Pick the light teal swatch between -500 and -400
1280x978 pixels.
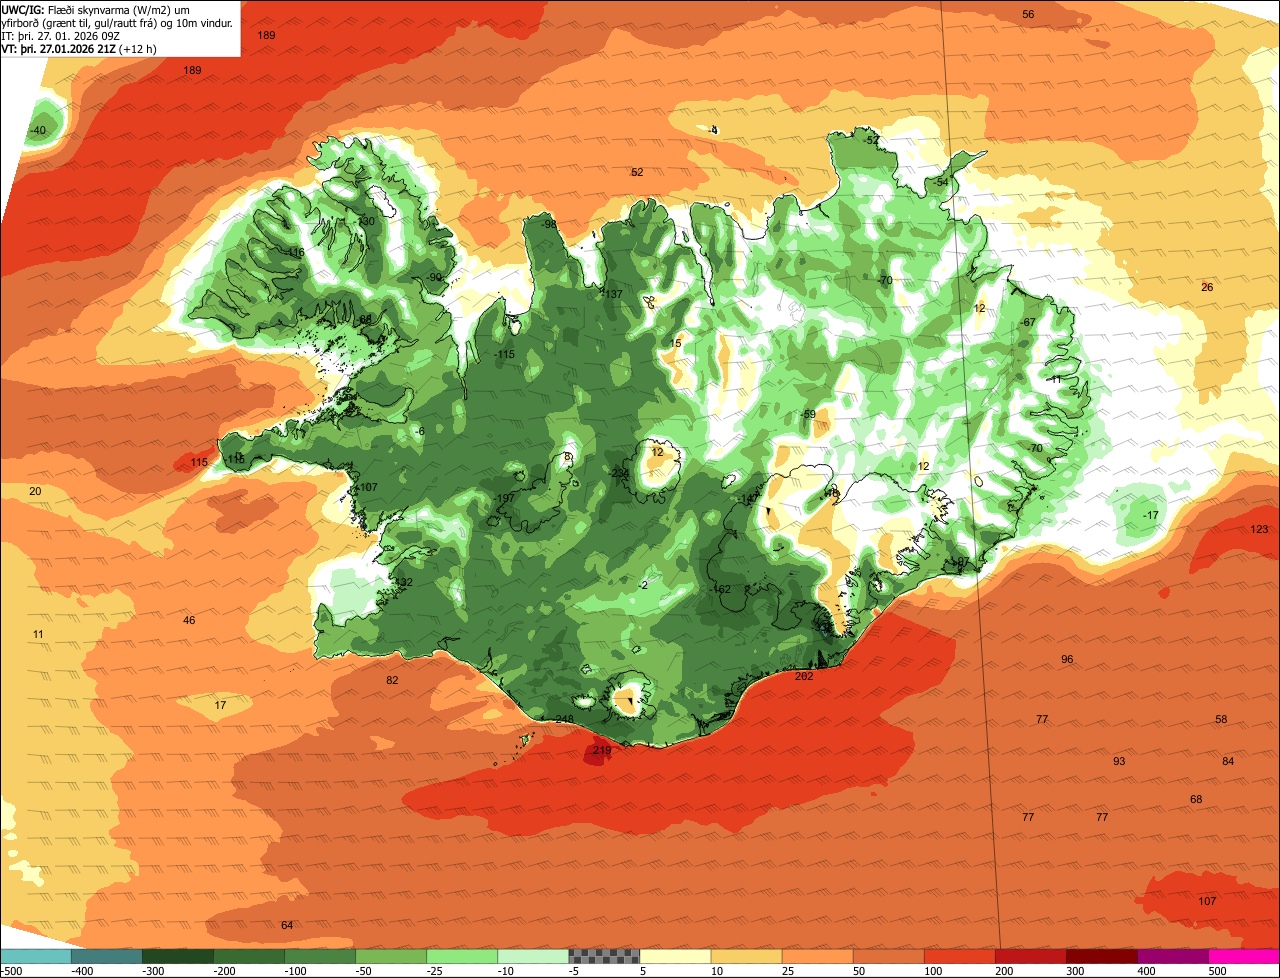35,957
